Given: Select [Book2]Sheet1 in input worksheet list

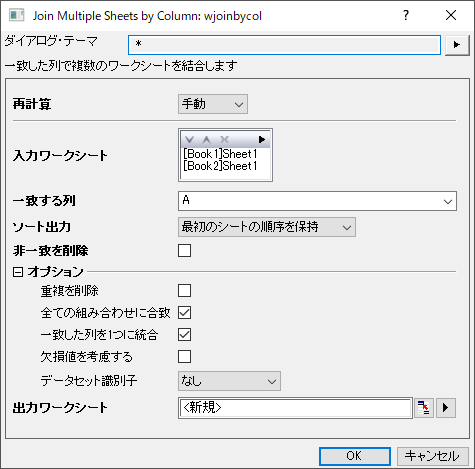Looking at the screenshot, I should (220, 166).
